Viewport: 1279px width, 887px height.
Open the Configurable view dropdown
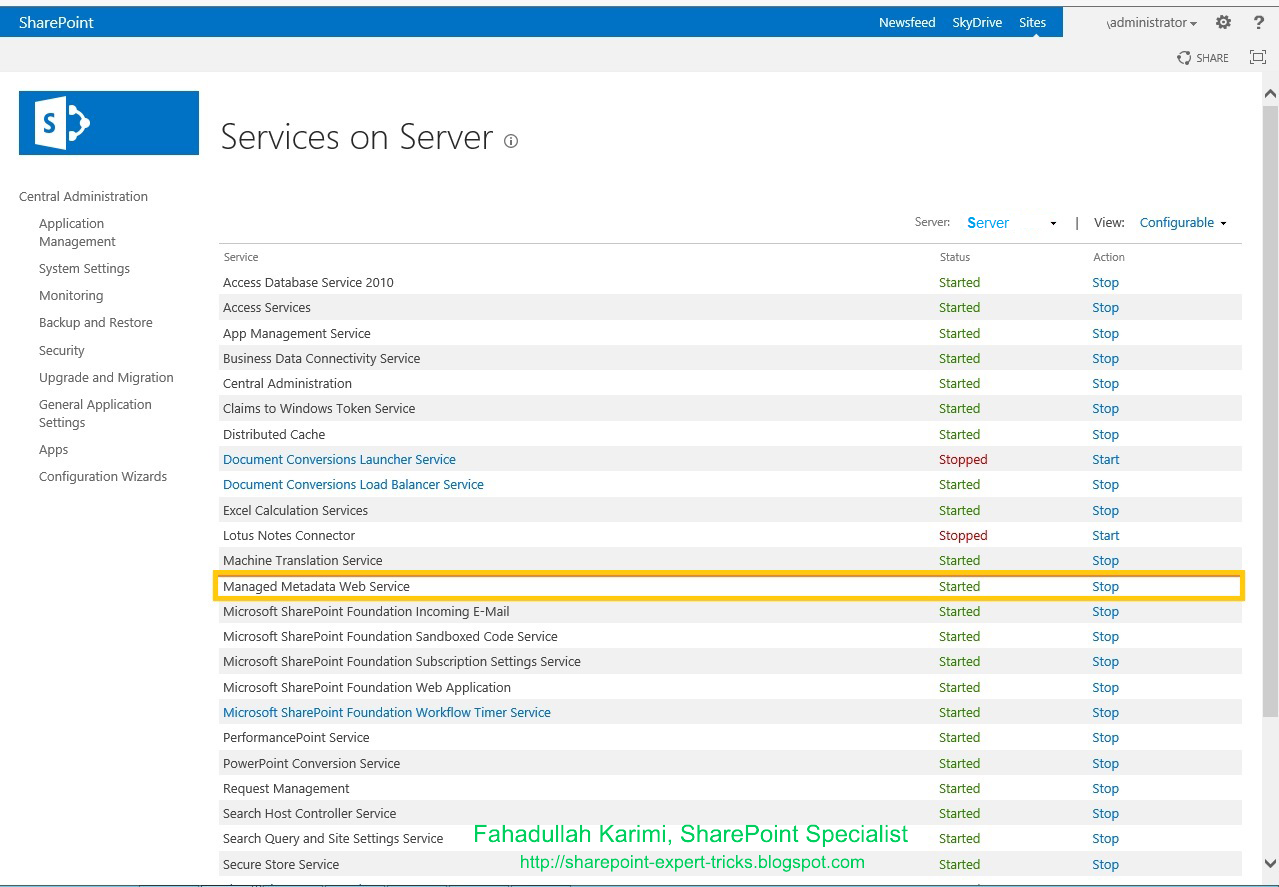tap(1183, 222)
